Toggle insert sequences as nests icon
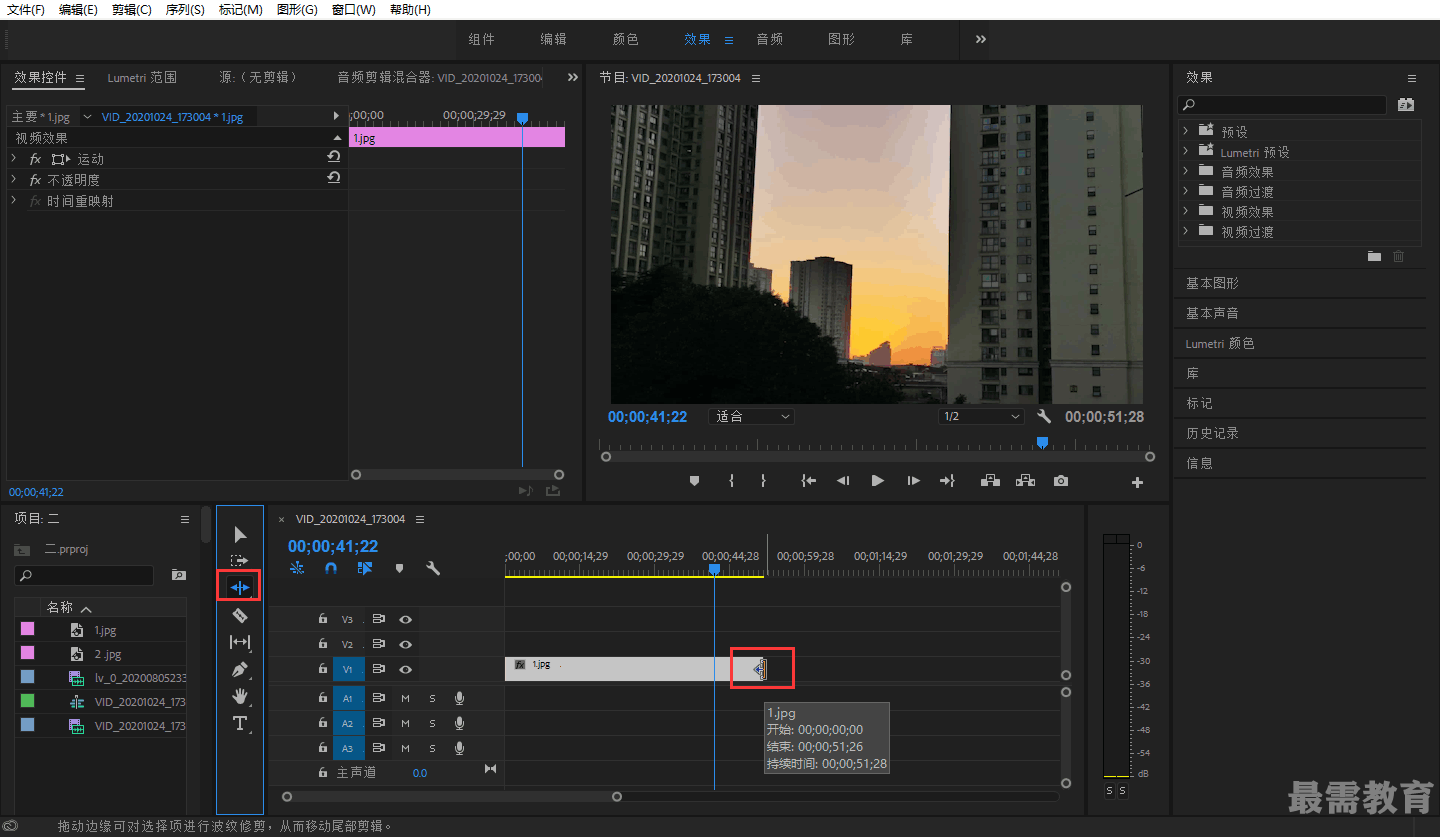This screenshot has height=837, width=1440. click(x=297, y=568)
